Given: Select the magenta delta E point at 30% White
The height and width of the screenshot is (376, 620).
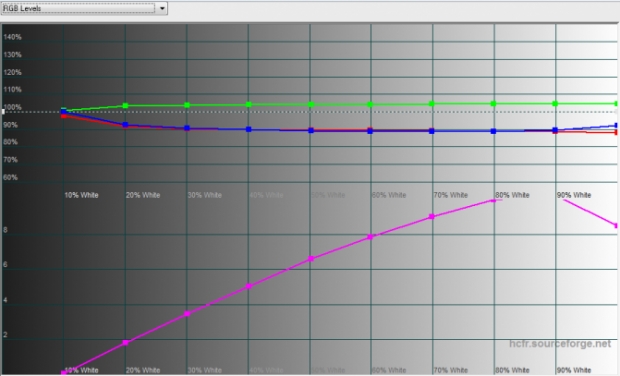Looking at the screenshot, I should tap(187, 314).
